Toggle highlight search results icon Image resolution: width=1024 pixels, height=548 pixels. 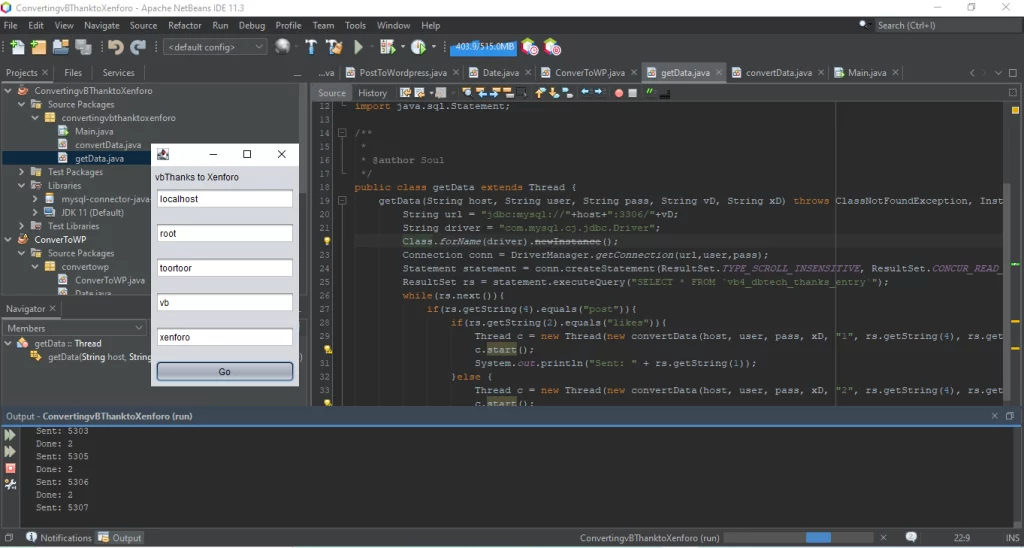tap(508, 93)
